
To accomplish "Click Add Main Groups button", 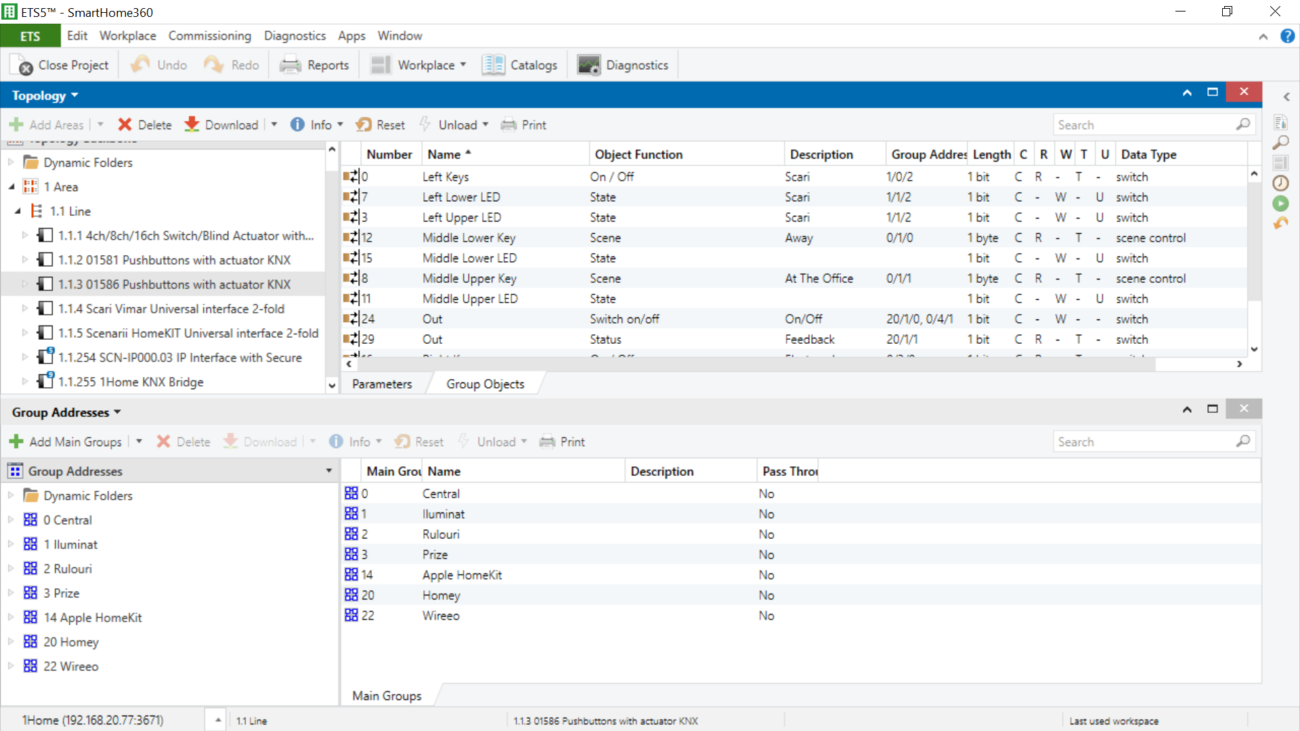I will click(66, 442).
